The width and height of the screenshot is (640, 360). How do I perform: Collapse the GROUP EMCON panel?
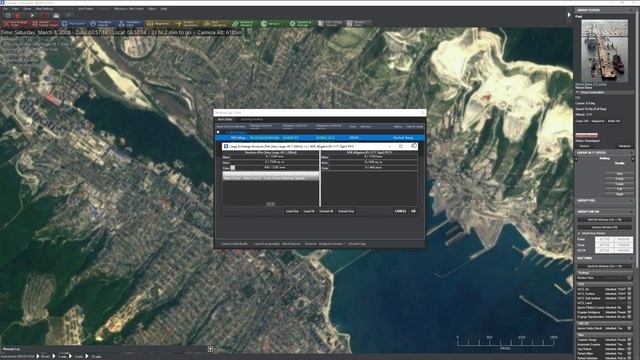(632, 212)
